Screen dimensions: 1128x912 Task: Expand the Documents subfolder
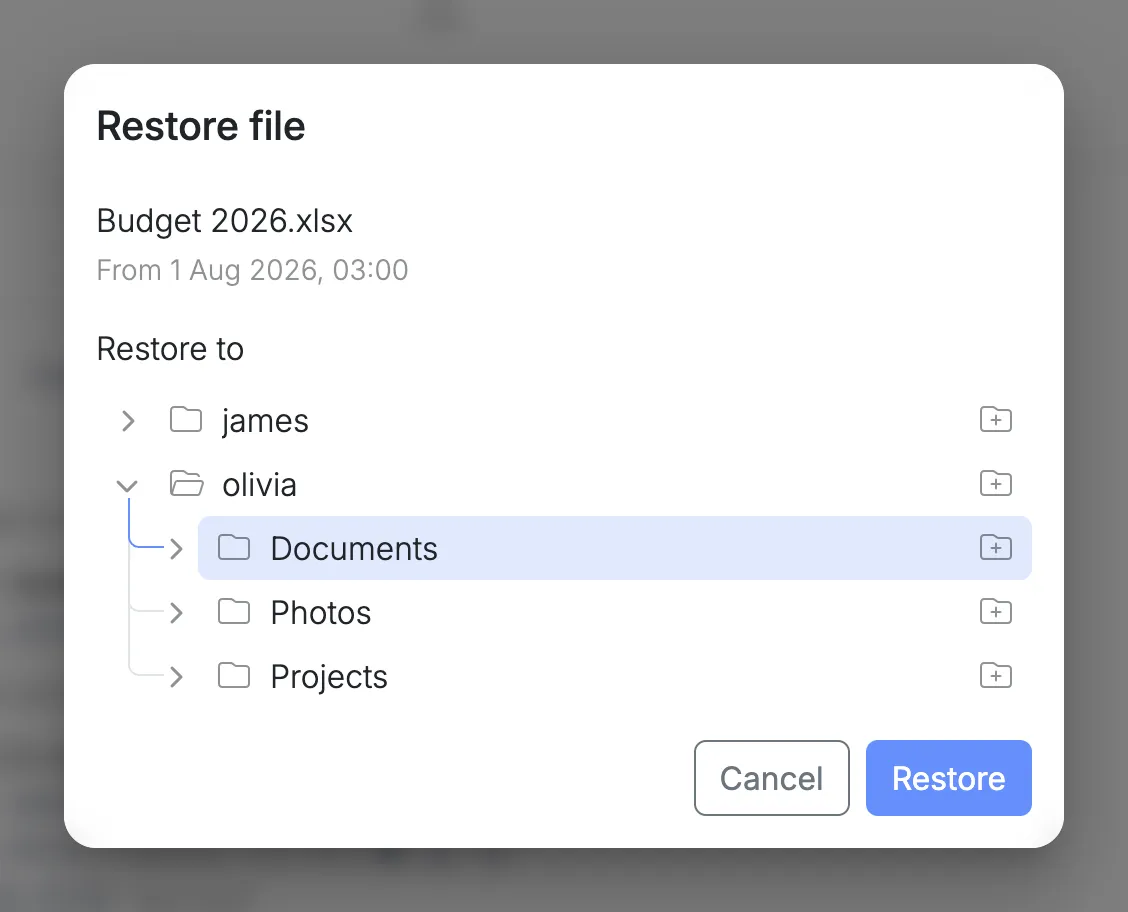[x=176, y=549]
